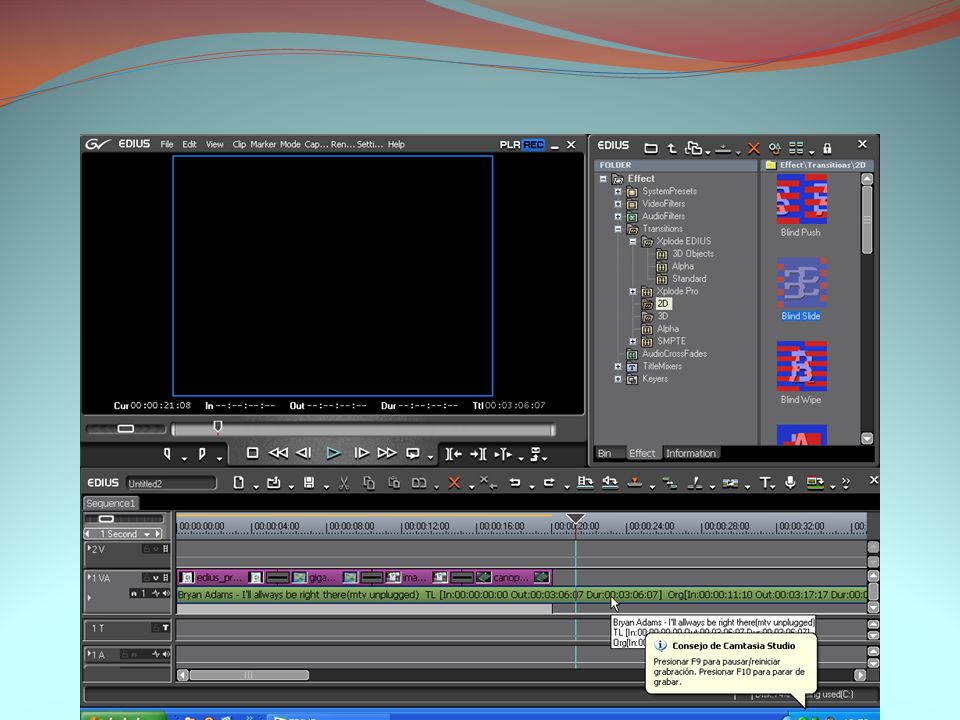The width and height of the screenshot is (960, 720).
Task: Toggle the T title icon on 1T track
Action: click(x=165, y=628)
